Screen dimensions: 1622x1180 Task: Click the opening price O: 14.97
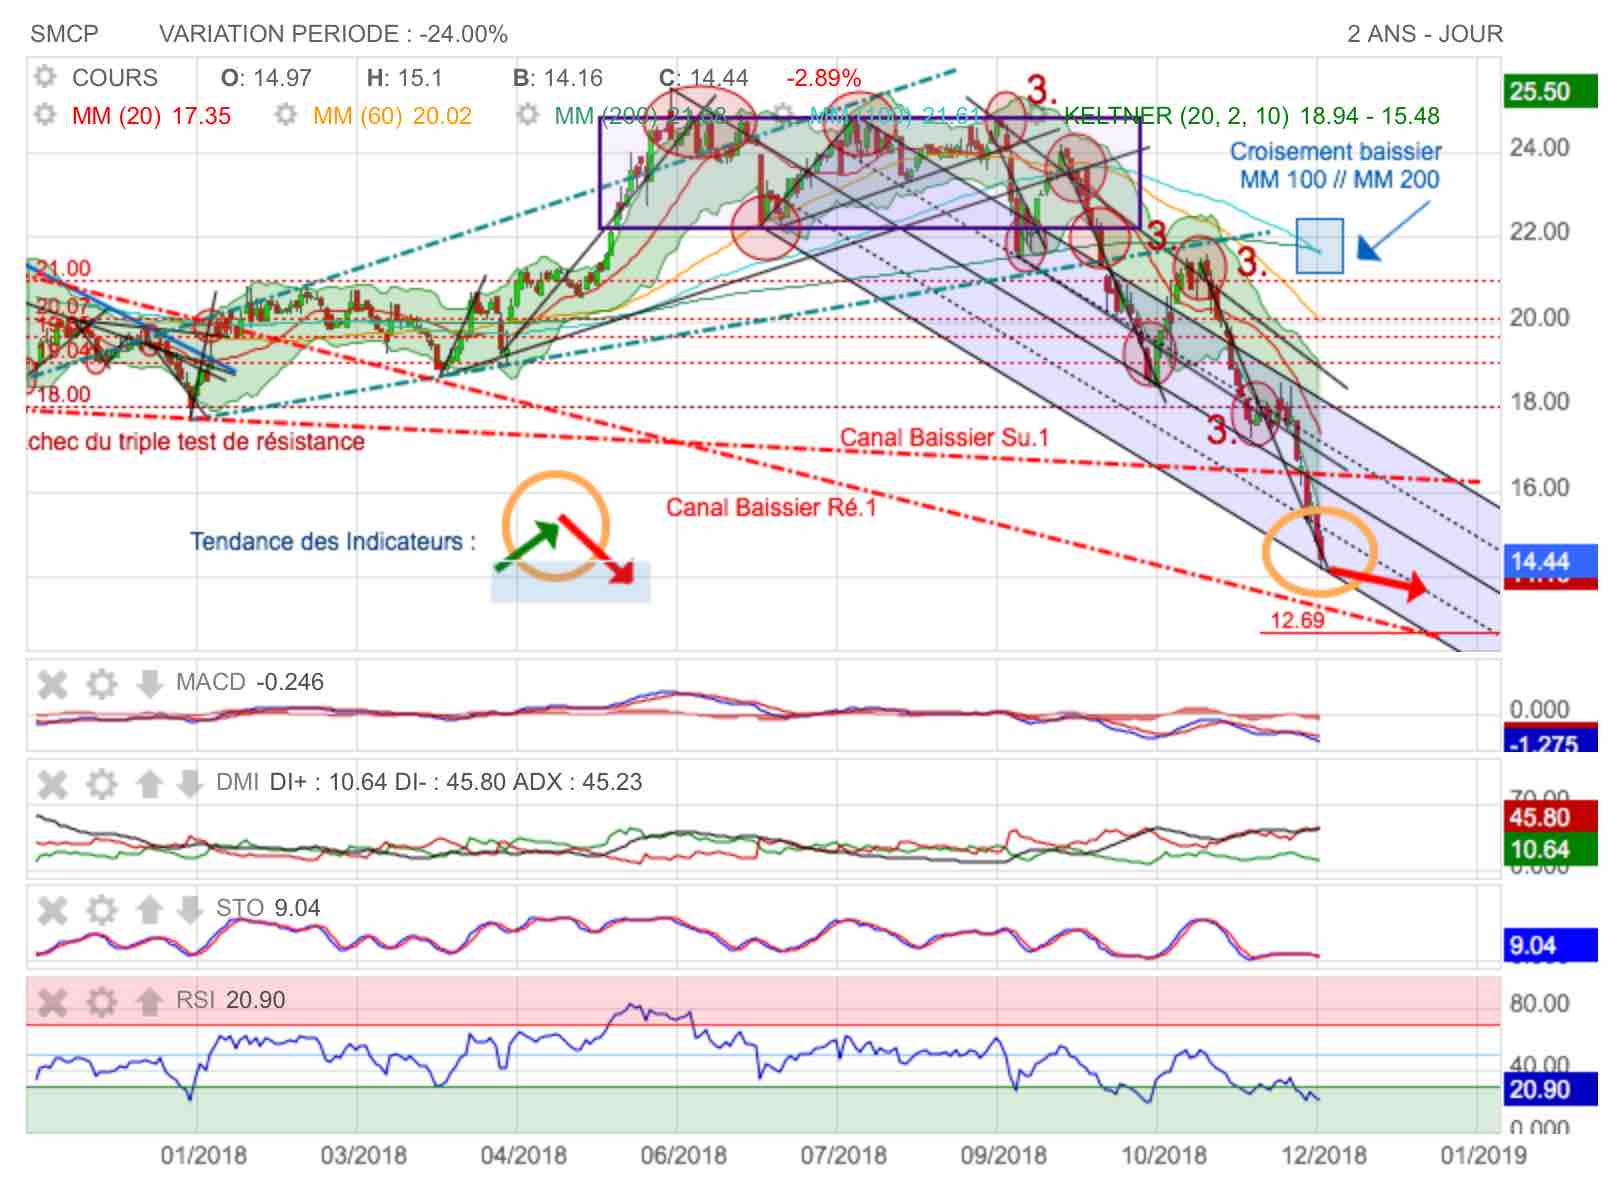(x=266, y=78)
